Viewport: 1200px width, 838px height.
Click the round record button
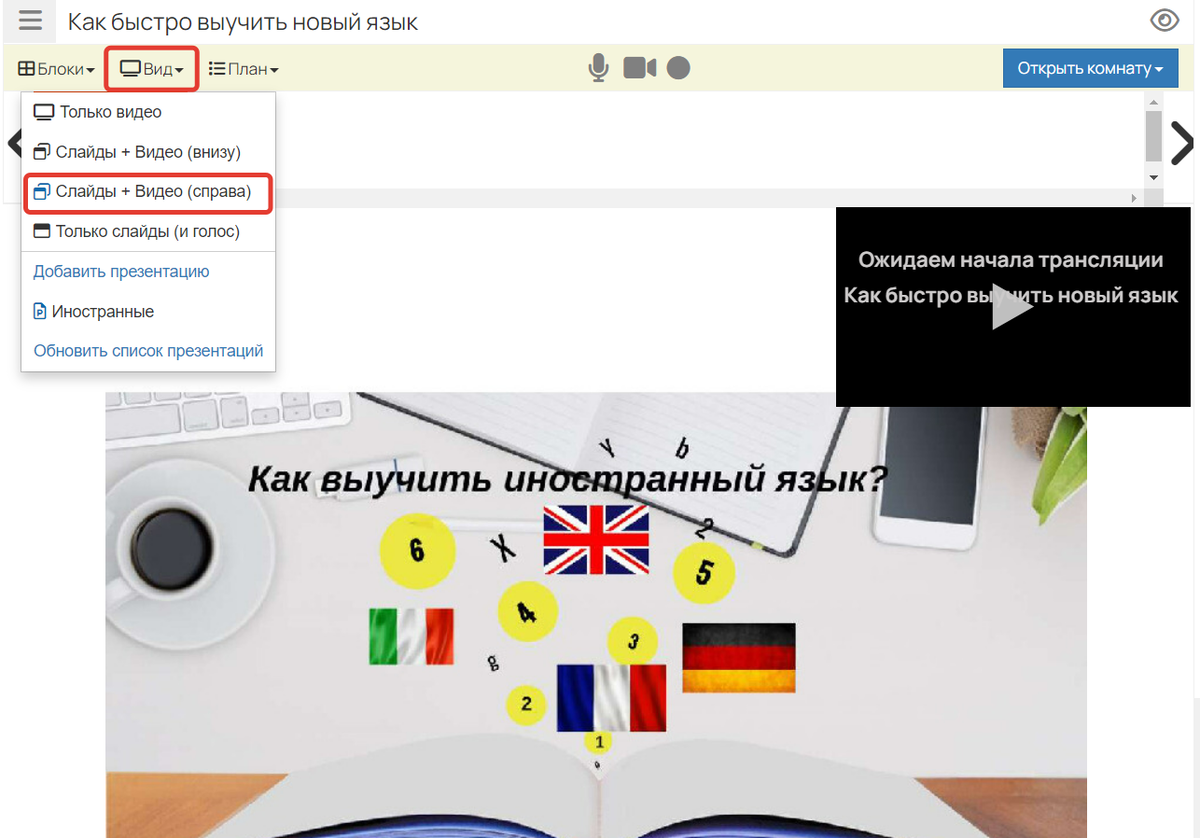pos(678,68)
